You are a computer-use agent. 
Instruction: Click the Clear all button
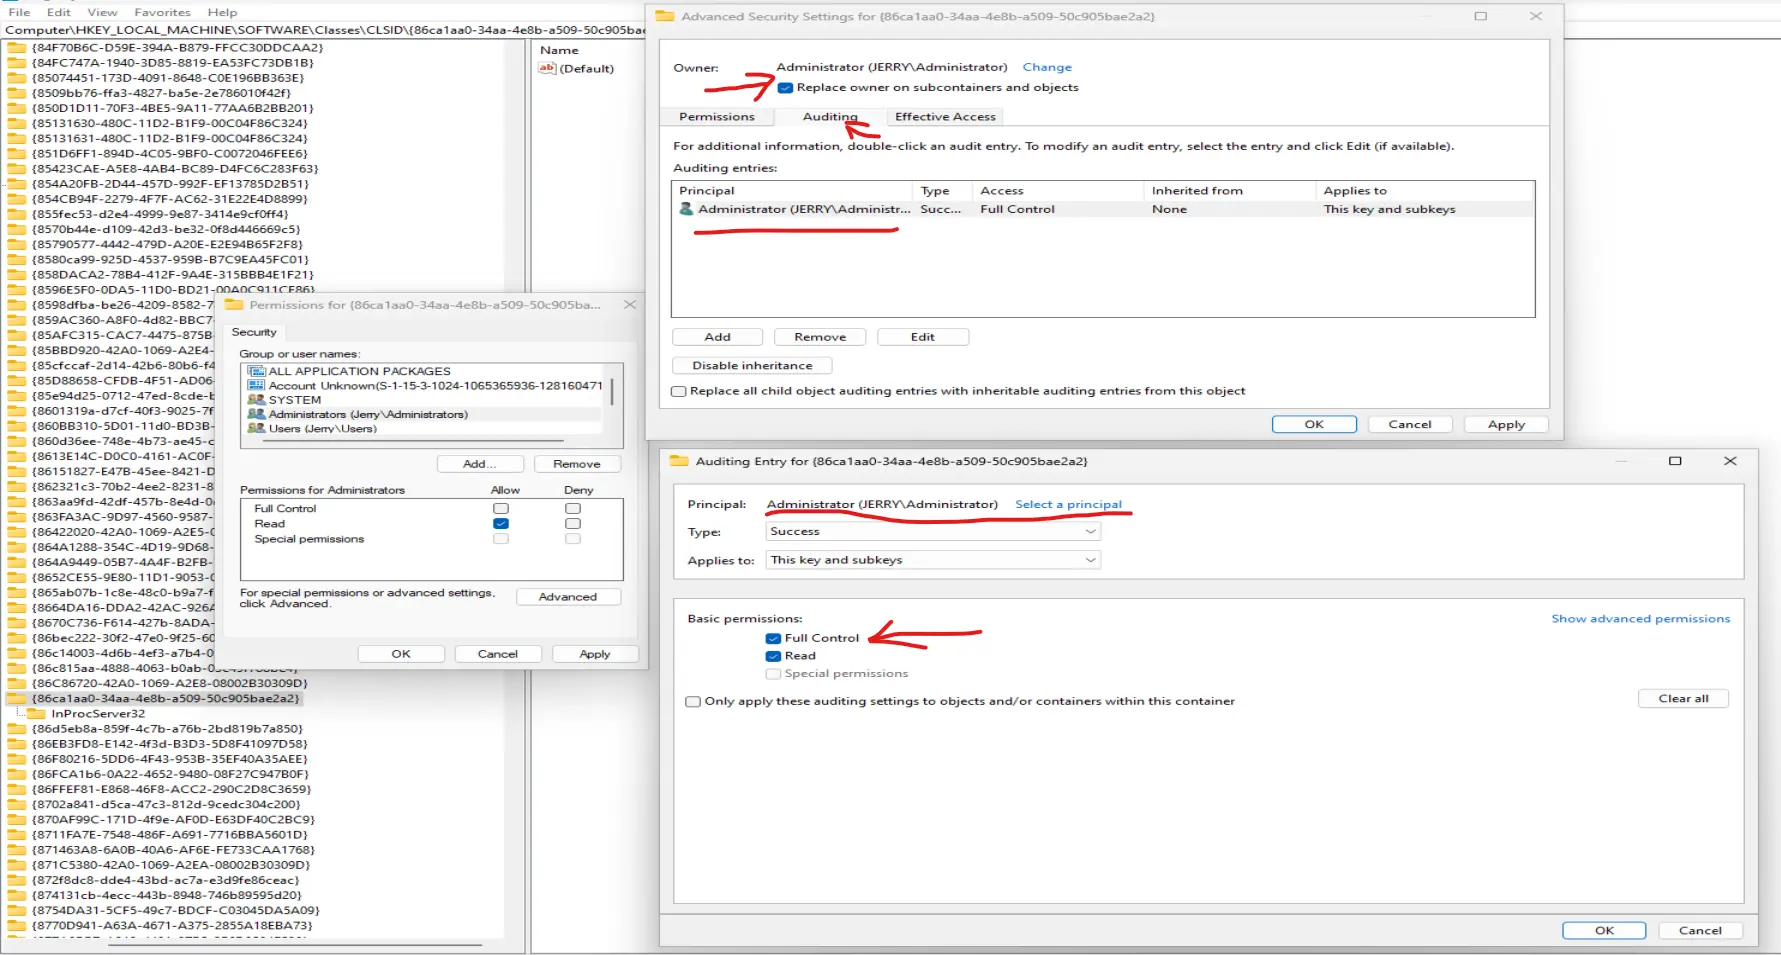click(1683, 699)
